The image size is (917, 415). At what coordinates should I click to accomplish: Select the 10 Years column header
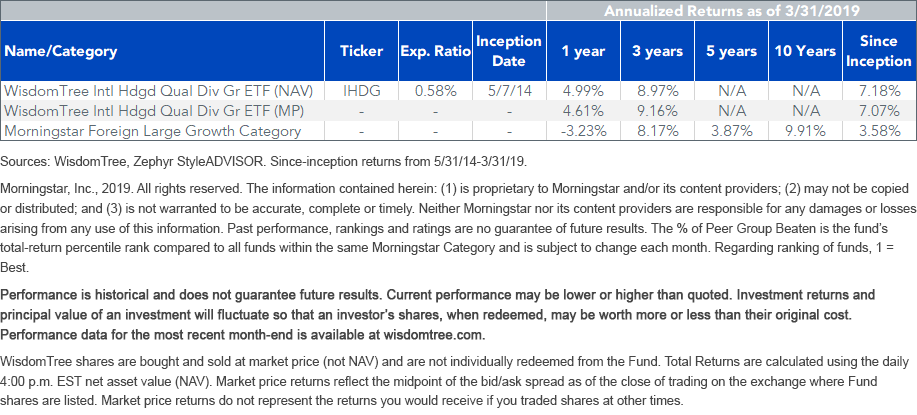(x=805, y=51)
